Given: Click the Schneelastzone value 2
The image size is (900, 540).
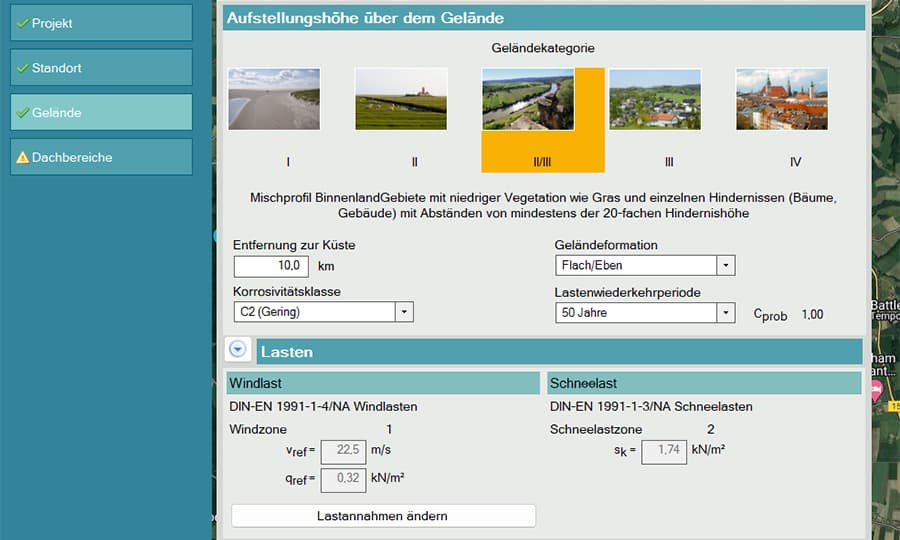Looking at the screenshot, I should coord(711,429).
